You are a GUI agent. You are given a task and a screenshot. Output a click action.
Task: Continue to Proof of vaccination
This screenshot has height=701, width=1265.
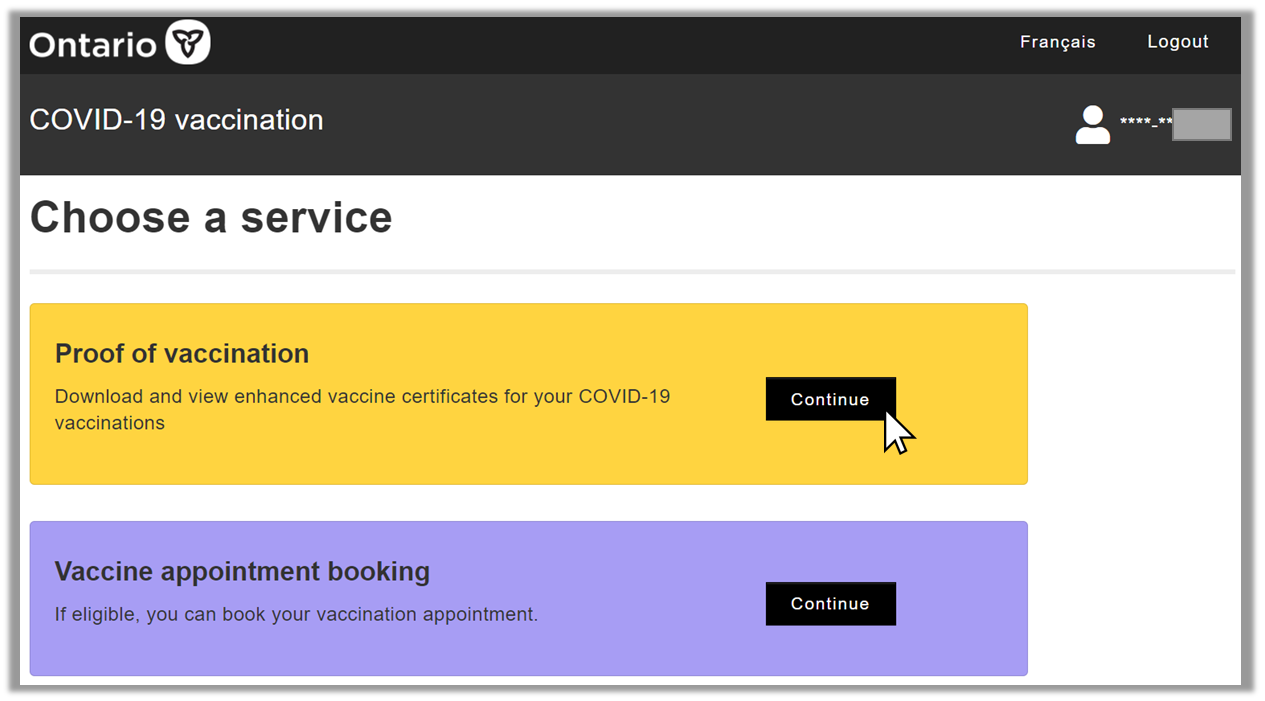(830, 399)
